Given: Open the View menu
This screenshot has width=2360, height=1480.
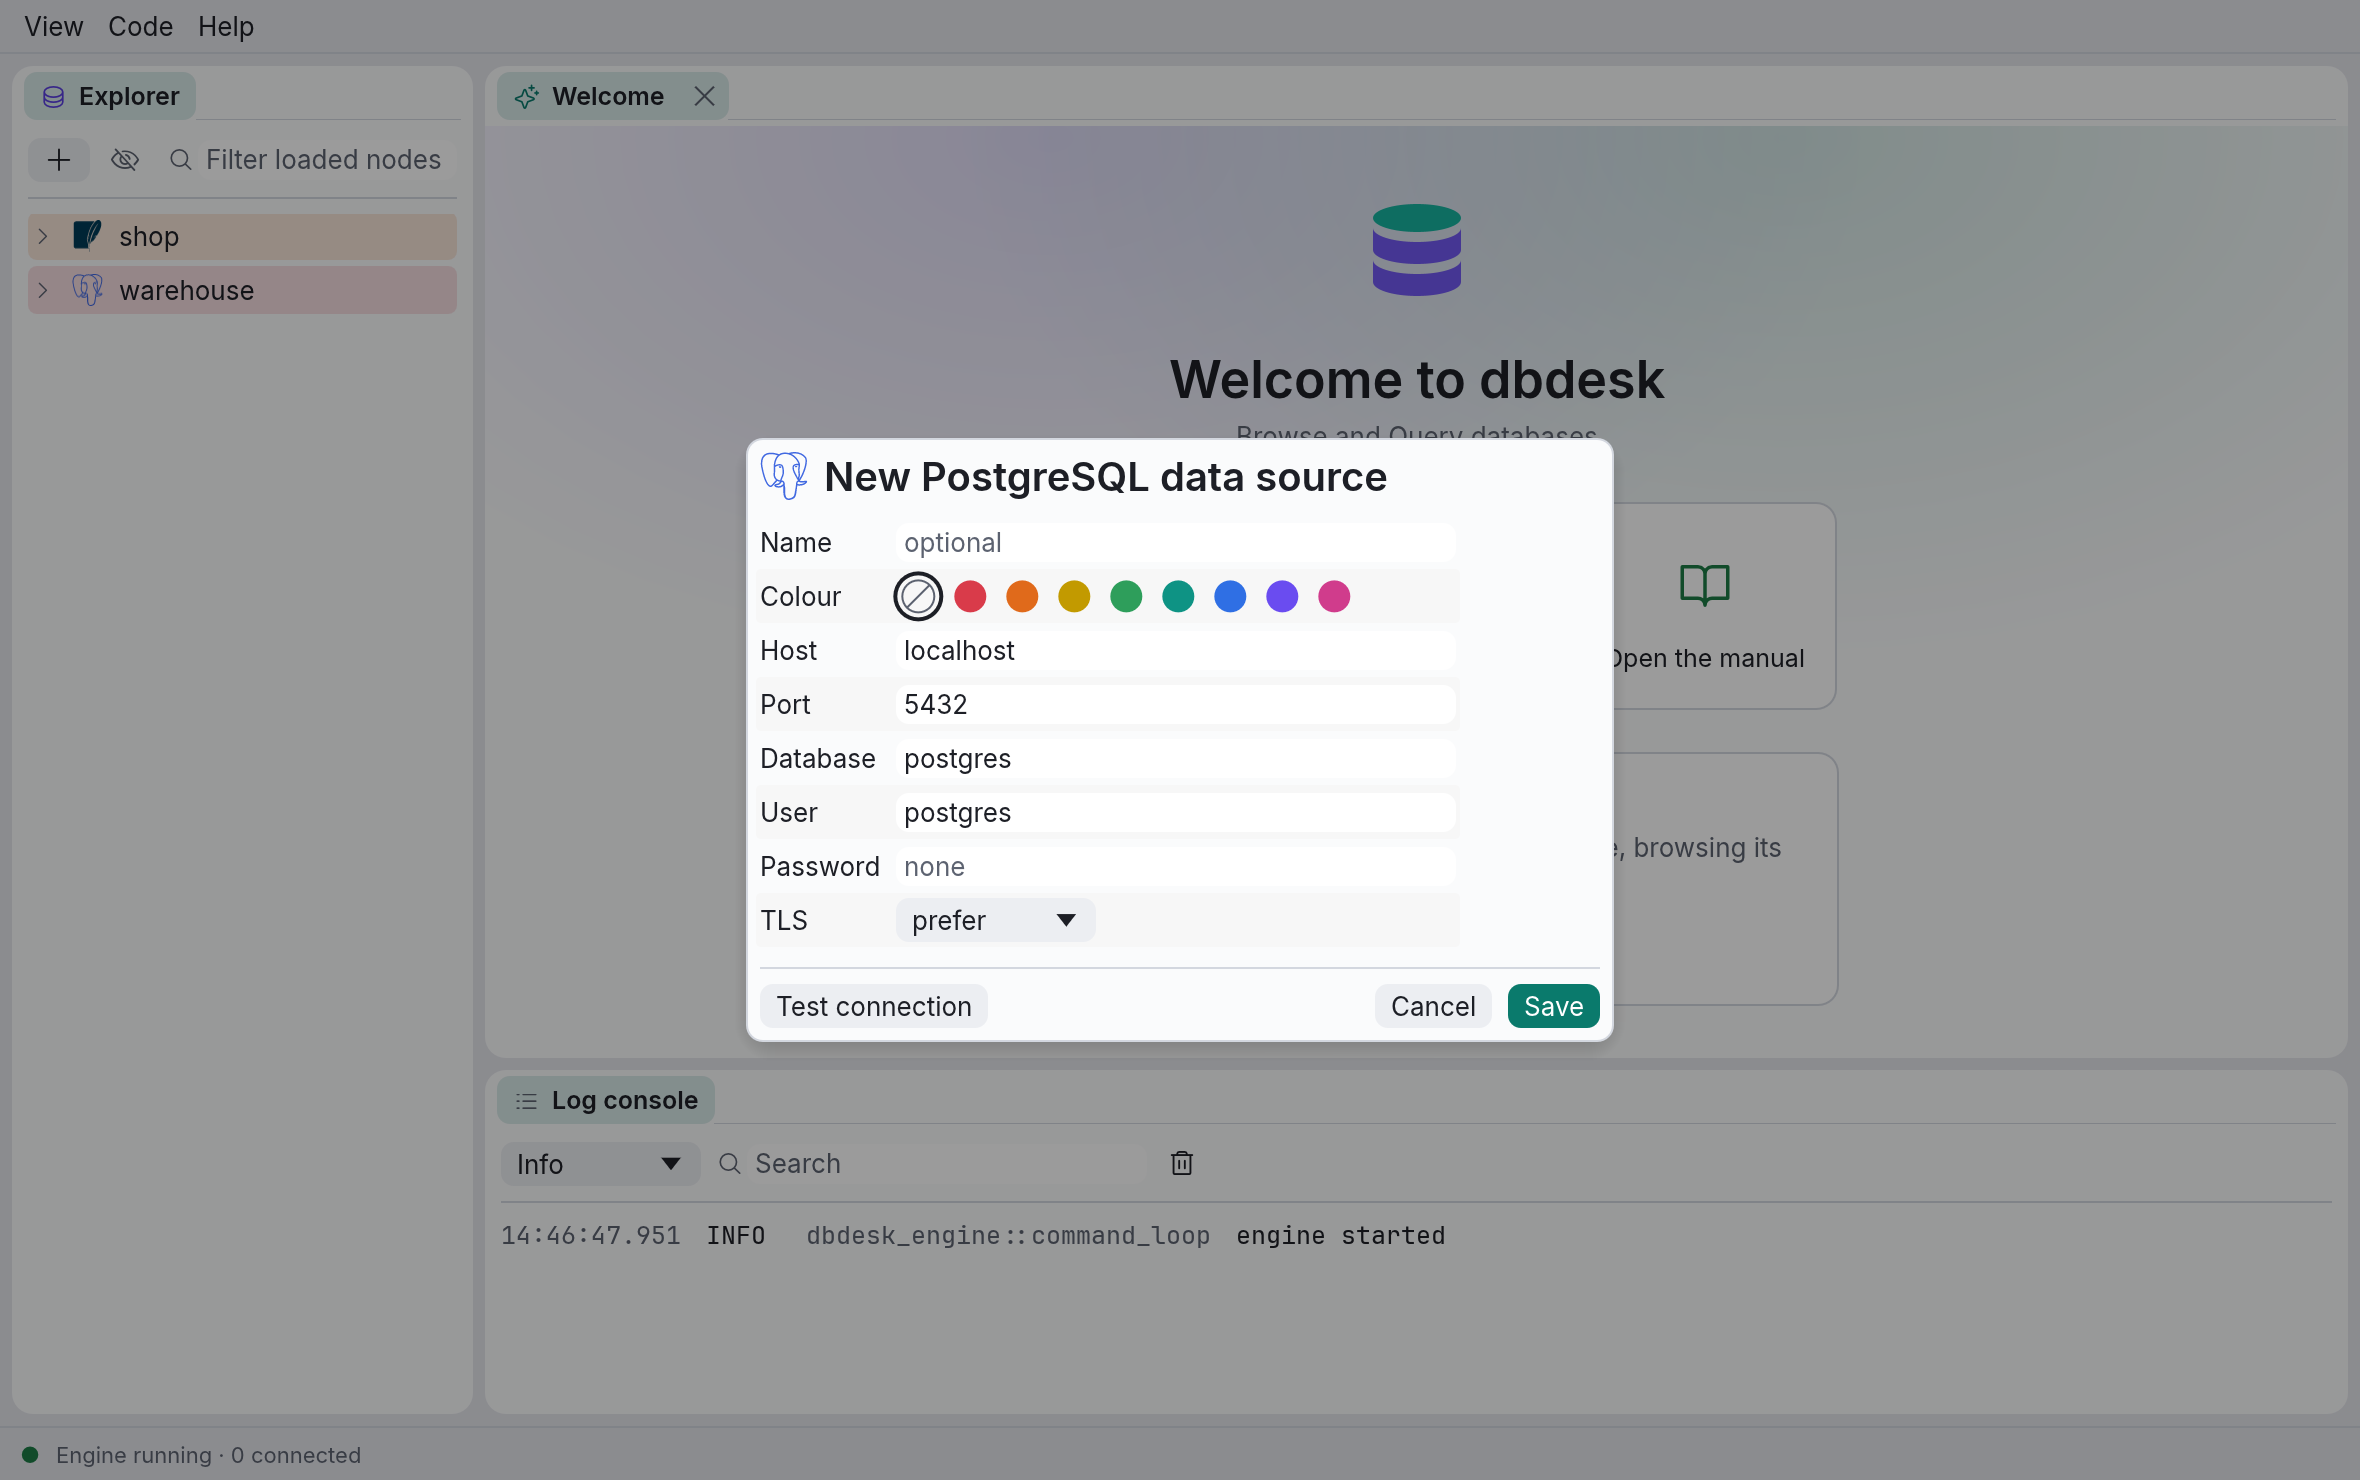Looking at the screenshot, I should tap(54, 26).
